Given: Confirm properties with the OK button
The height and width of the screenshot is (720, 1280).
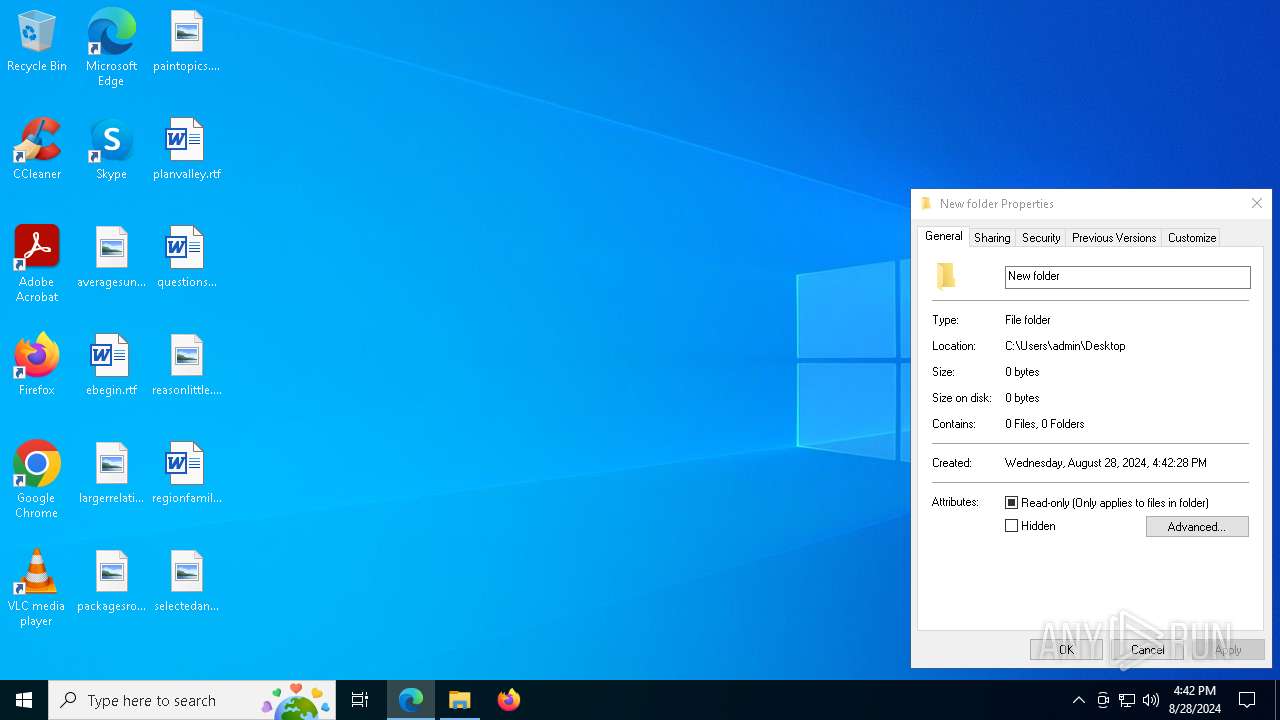Looking at the screenshot, I should coord(1066,650).
